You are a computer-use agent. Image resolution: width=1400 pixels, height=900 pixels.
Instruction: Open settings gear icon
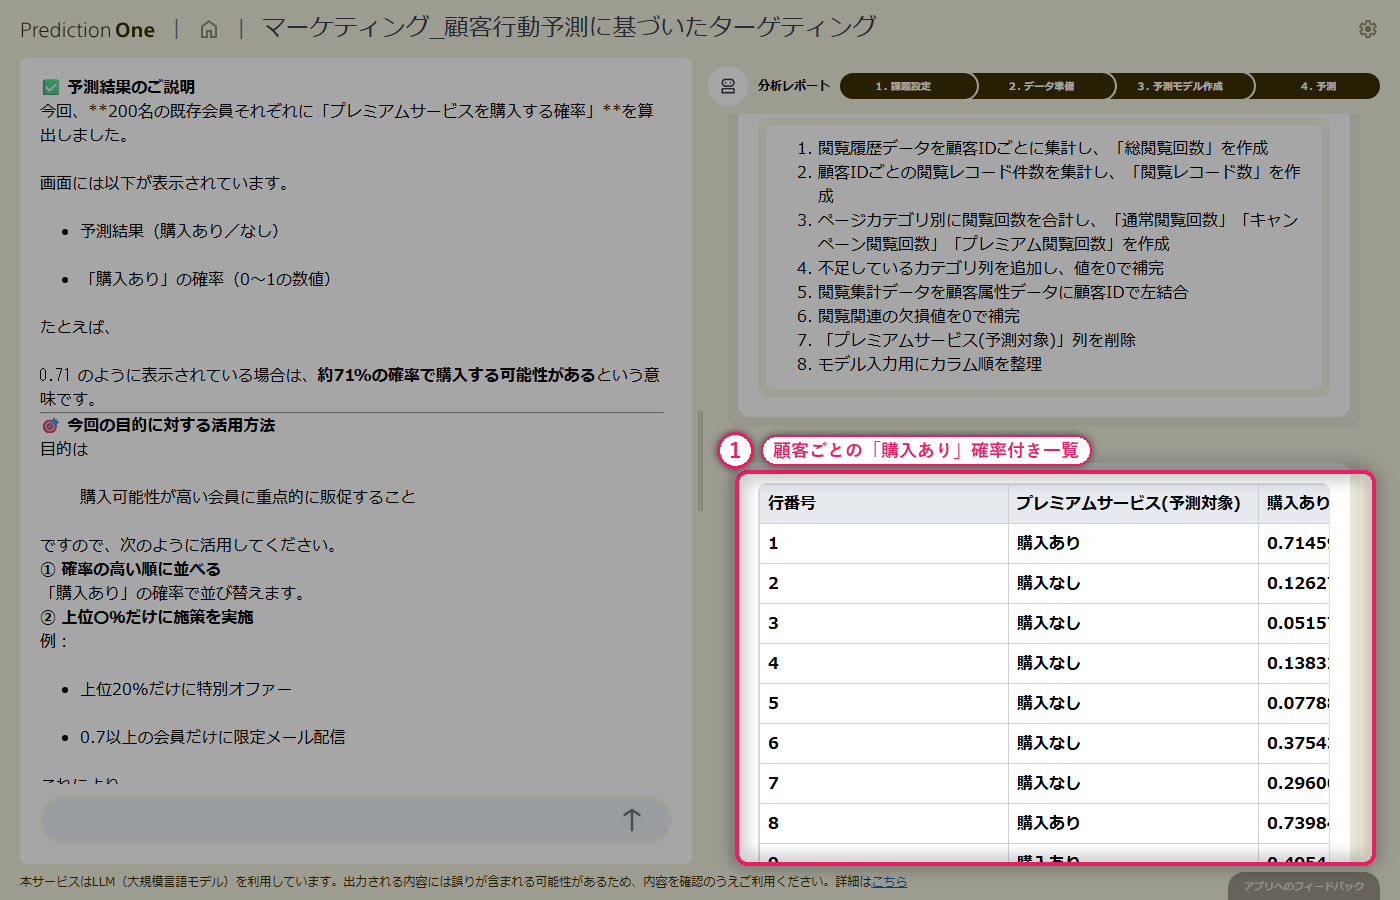1368,29
